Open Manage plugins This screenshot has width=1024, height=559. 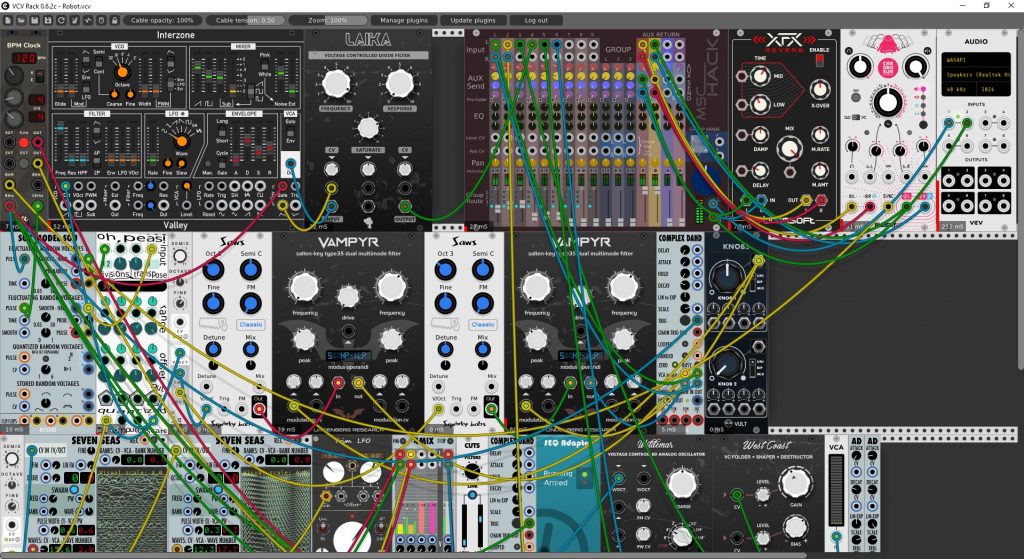[x=404, y=20]
